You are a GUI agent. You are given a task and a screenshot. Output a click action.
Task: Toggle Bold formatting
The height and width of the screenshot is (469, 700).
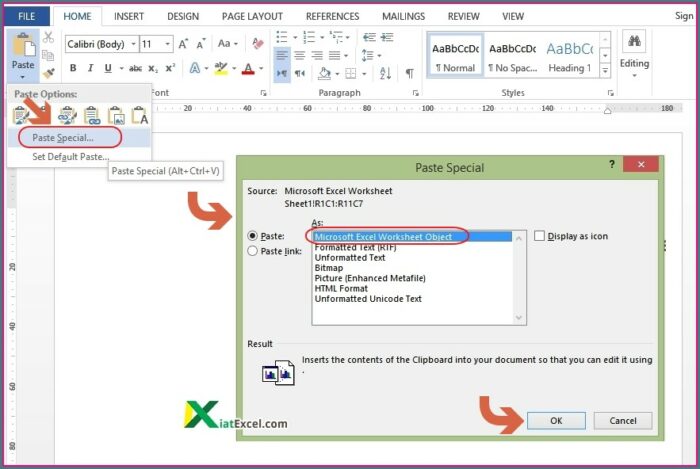(73, 68)
